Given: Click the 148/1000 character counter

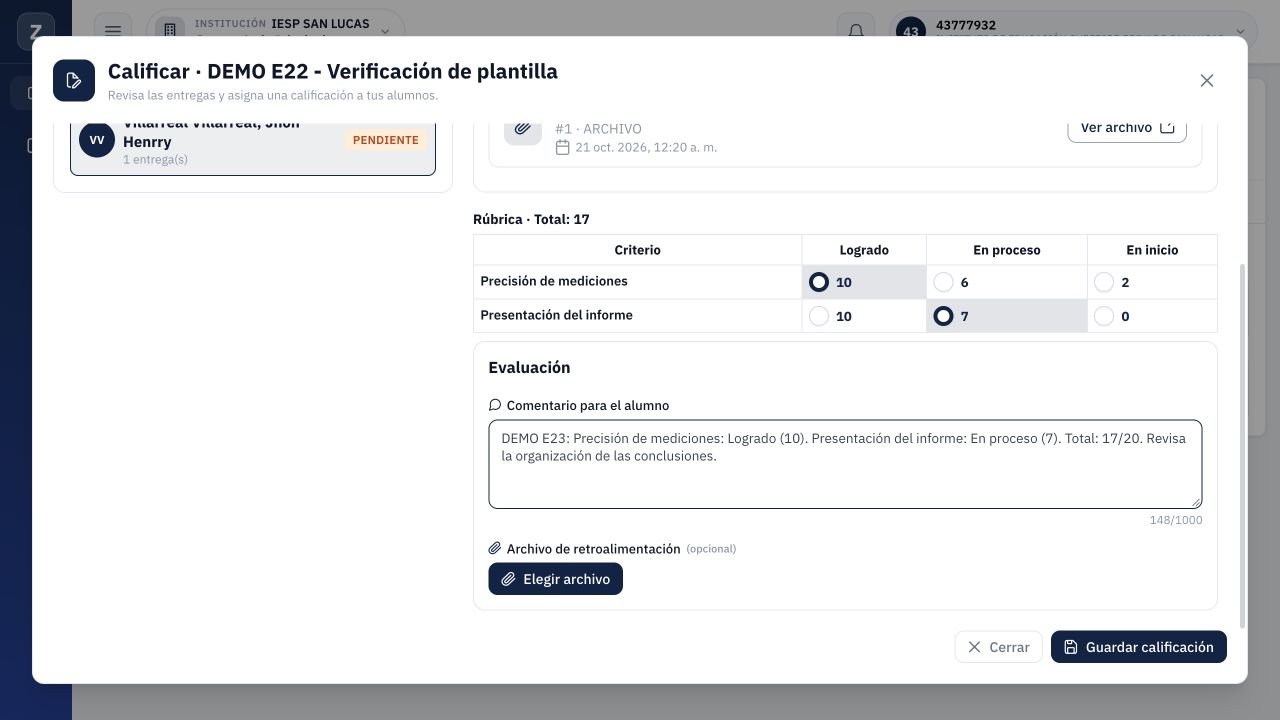Looking at the screenshot, I should [x=1176, y=520].
